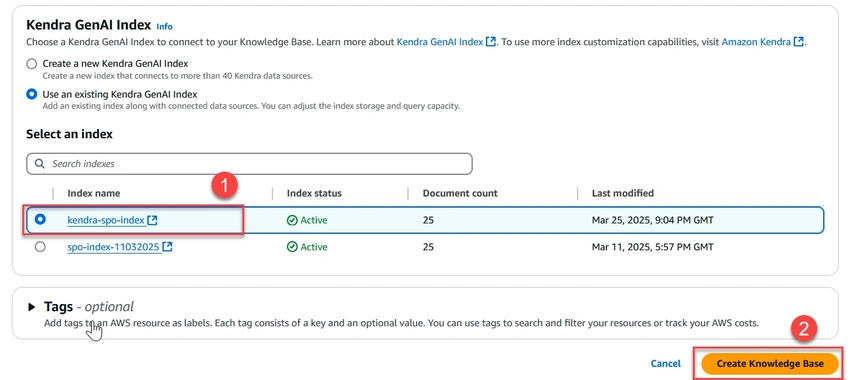
Task: Click the Create Knowledge Base button
Action: point(770,364)
